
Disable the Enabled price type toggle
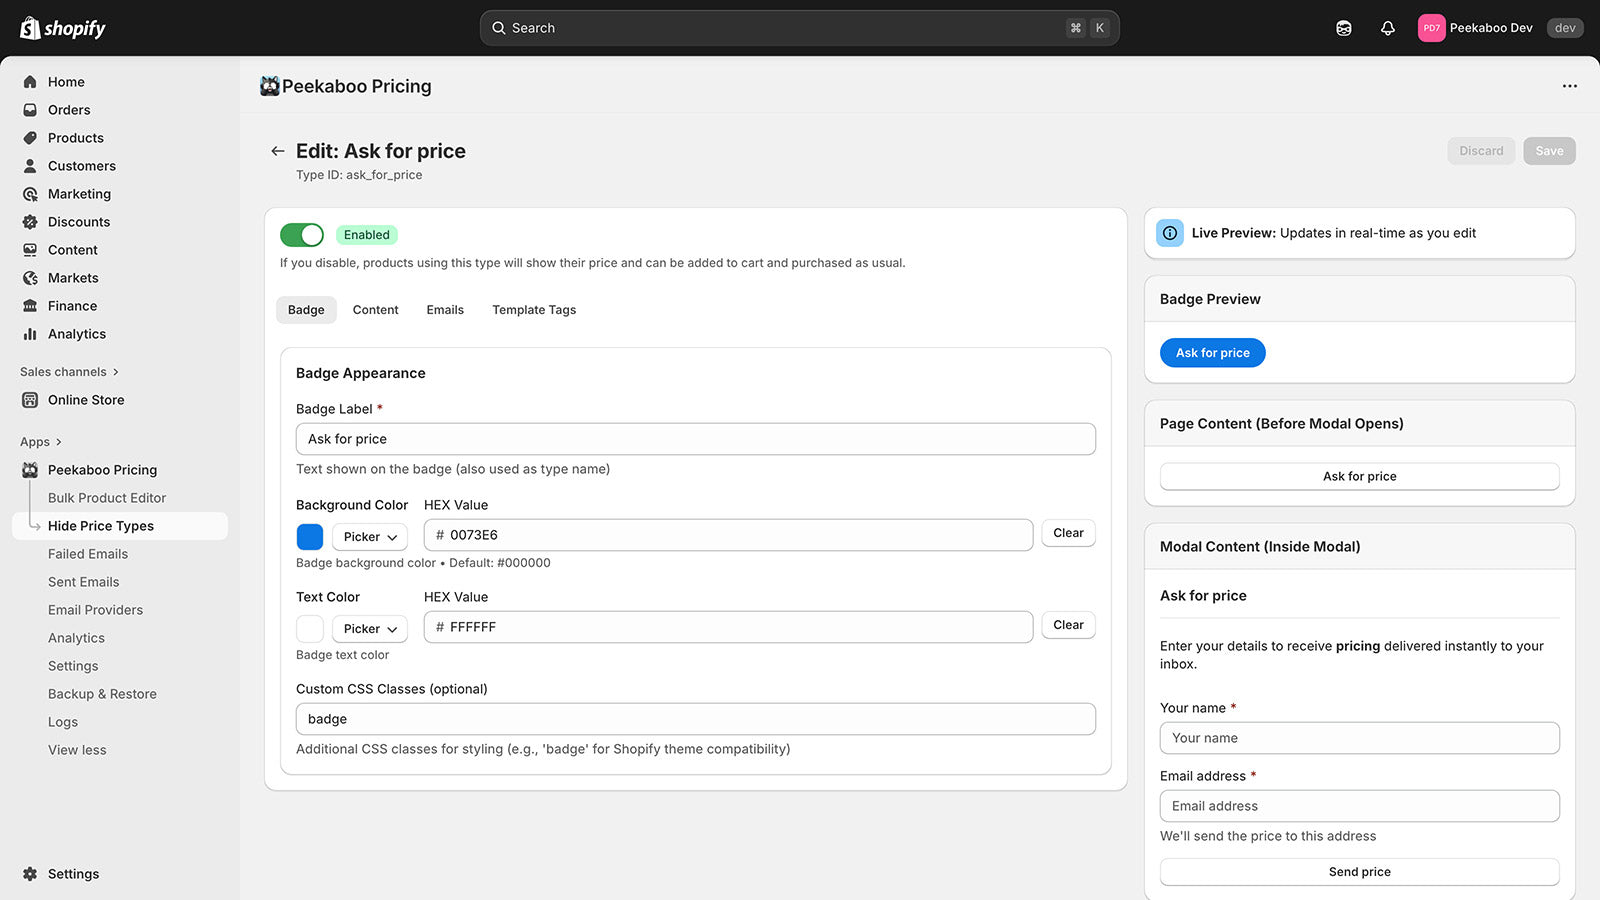point(301,234)
